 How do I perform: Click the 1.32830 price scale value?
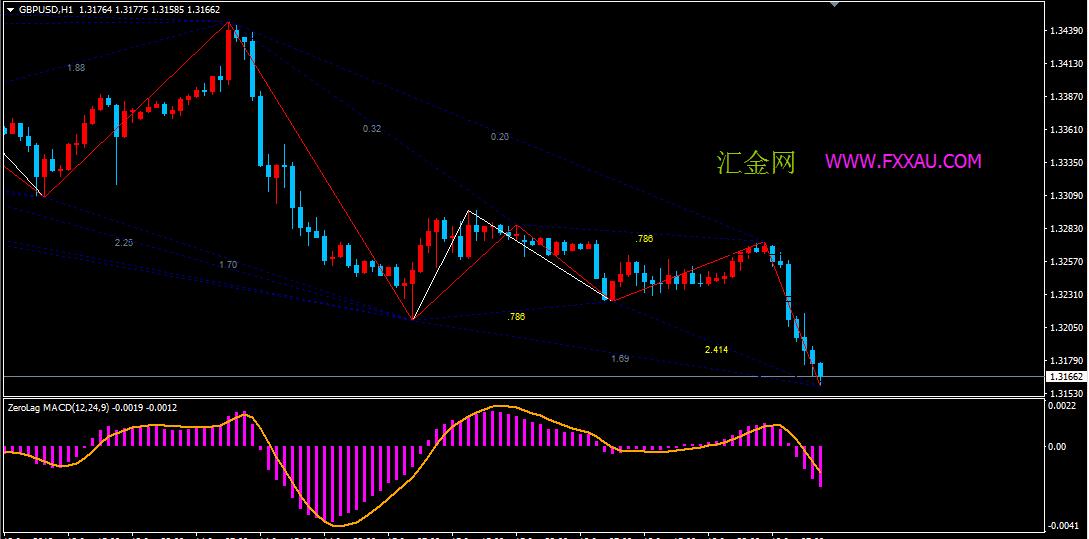(1065, 229)
